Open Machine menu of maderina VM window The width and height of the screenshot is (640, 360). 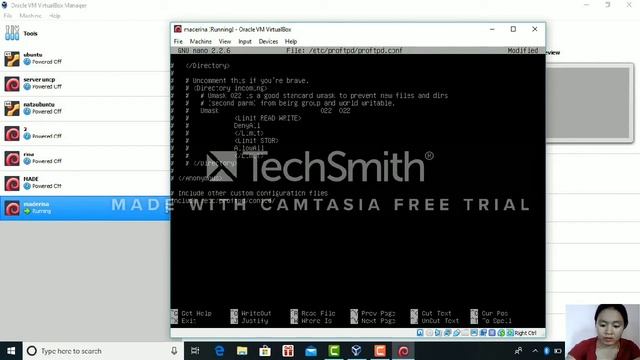point(201,42)
